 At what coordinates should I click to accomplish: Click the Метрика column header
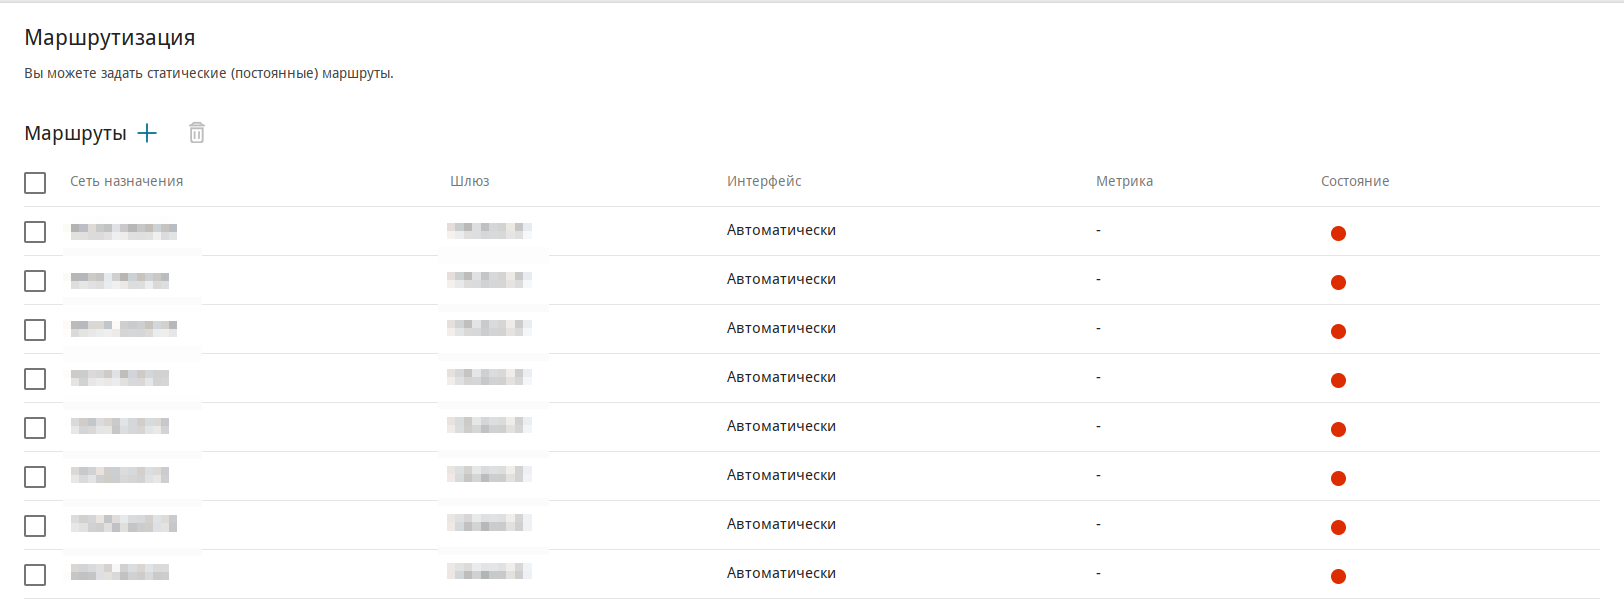tap(1124, 181)
